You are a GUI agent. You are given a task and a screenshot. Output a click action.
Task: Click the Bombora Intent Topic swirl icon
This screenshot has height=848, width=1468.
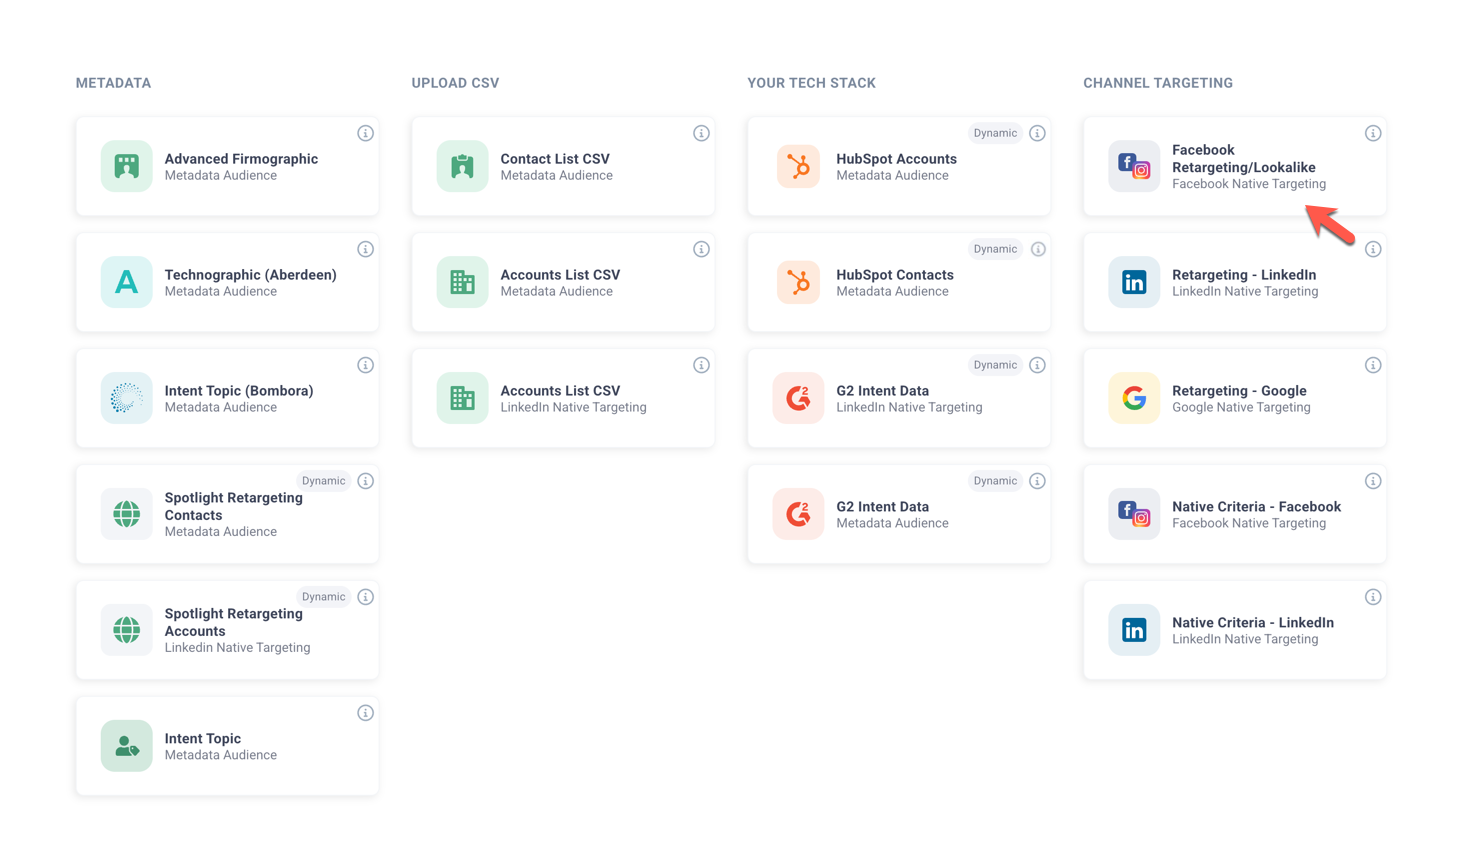tap(126, 398)
